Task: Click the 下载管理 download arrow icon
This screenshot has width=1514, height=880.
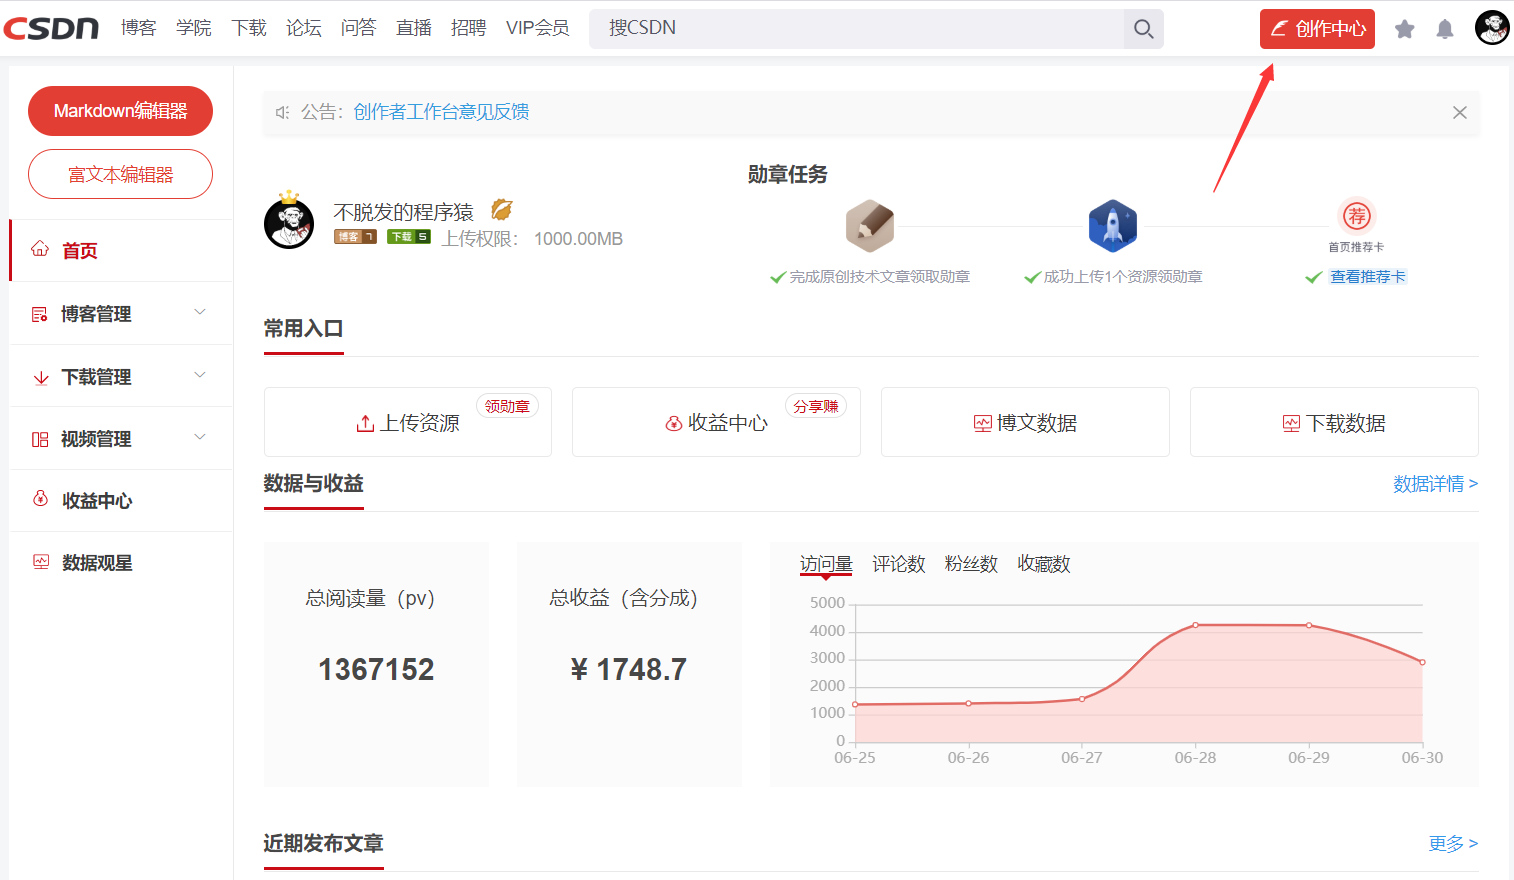Action: (41, 377)
